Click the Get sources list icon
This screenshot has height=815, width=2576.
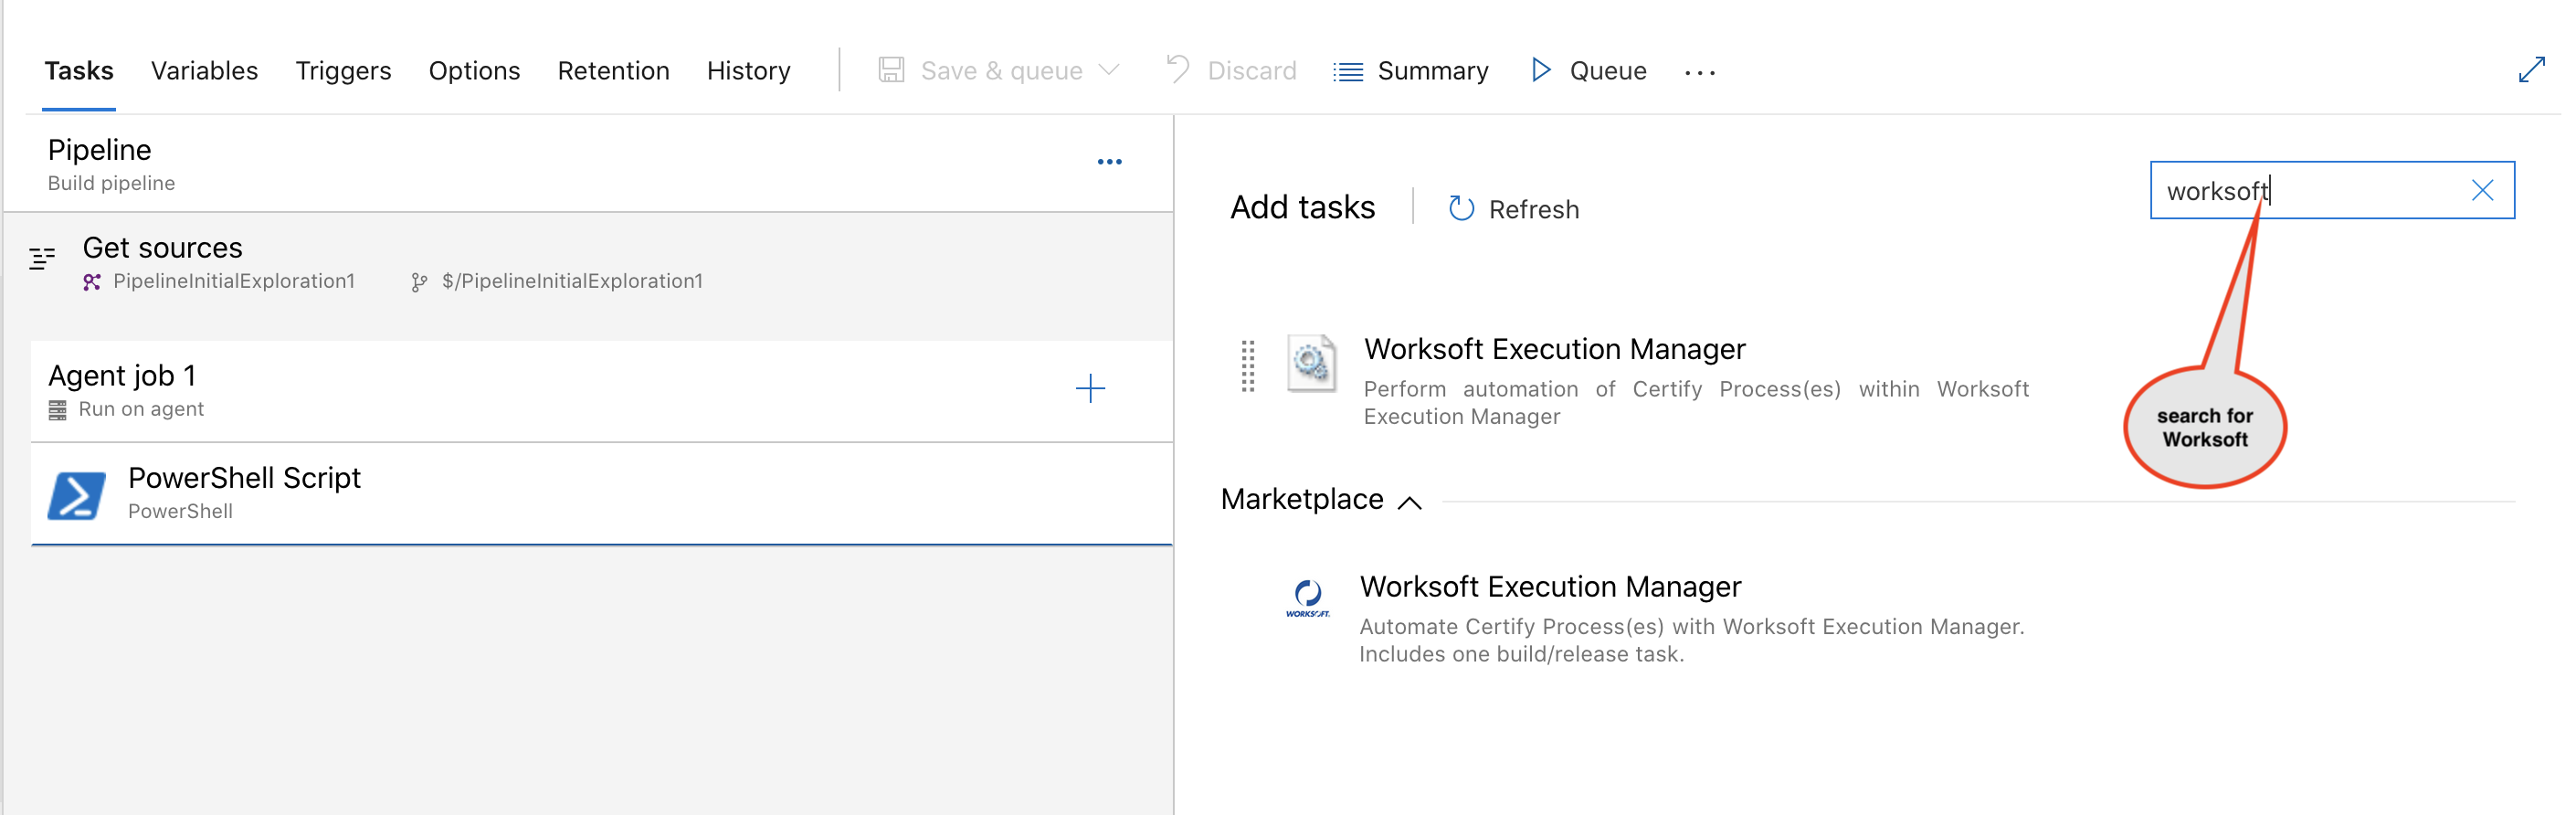42,259
